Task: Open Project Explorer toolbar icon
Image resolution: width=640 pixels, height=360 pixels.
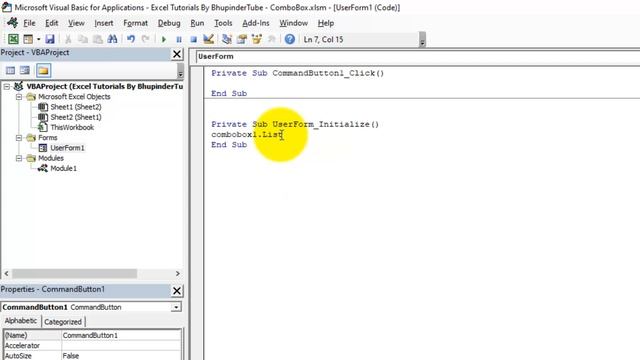Action: [227, 39]
